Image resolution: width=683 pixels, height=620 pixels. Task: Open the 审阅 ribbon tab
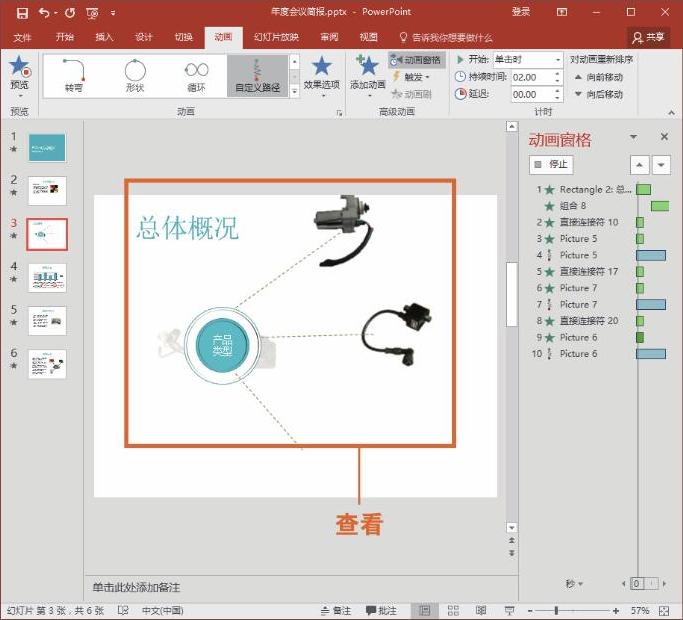329,37
